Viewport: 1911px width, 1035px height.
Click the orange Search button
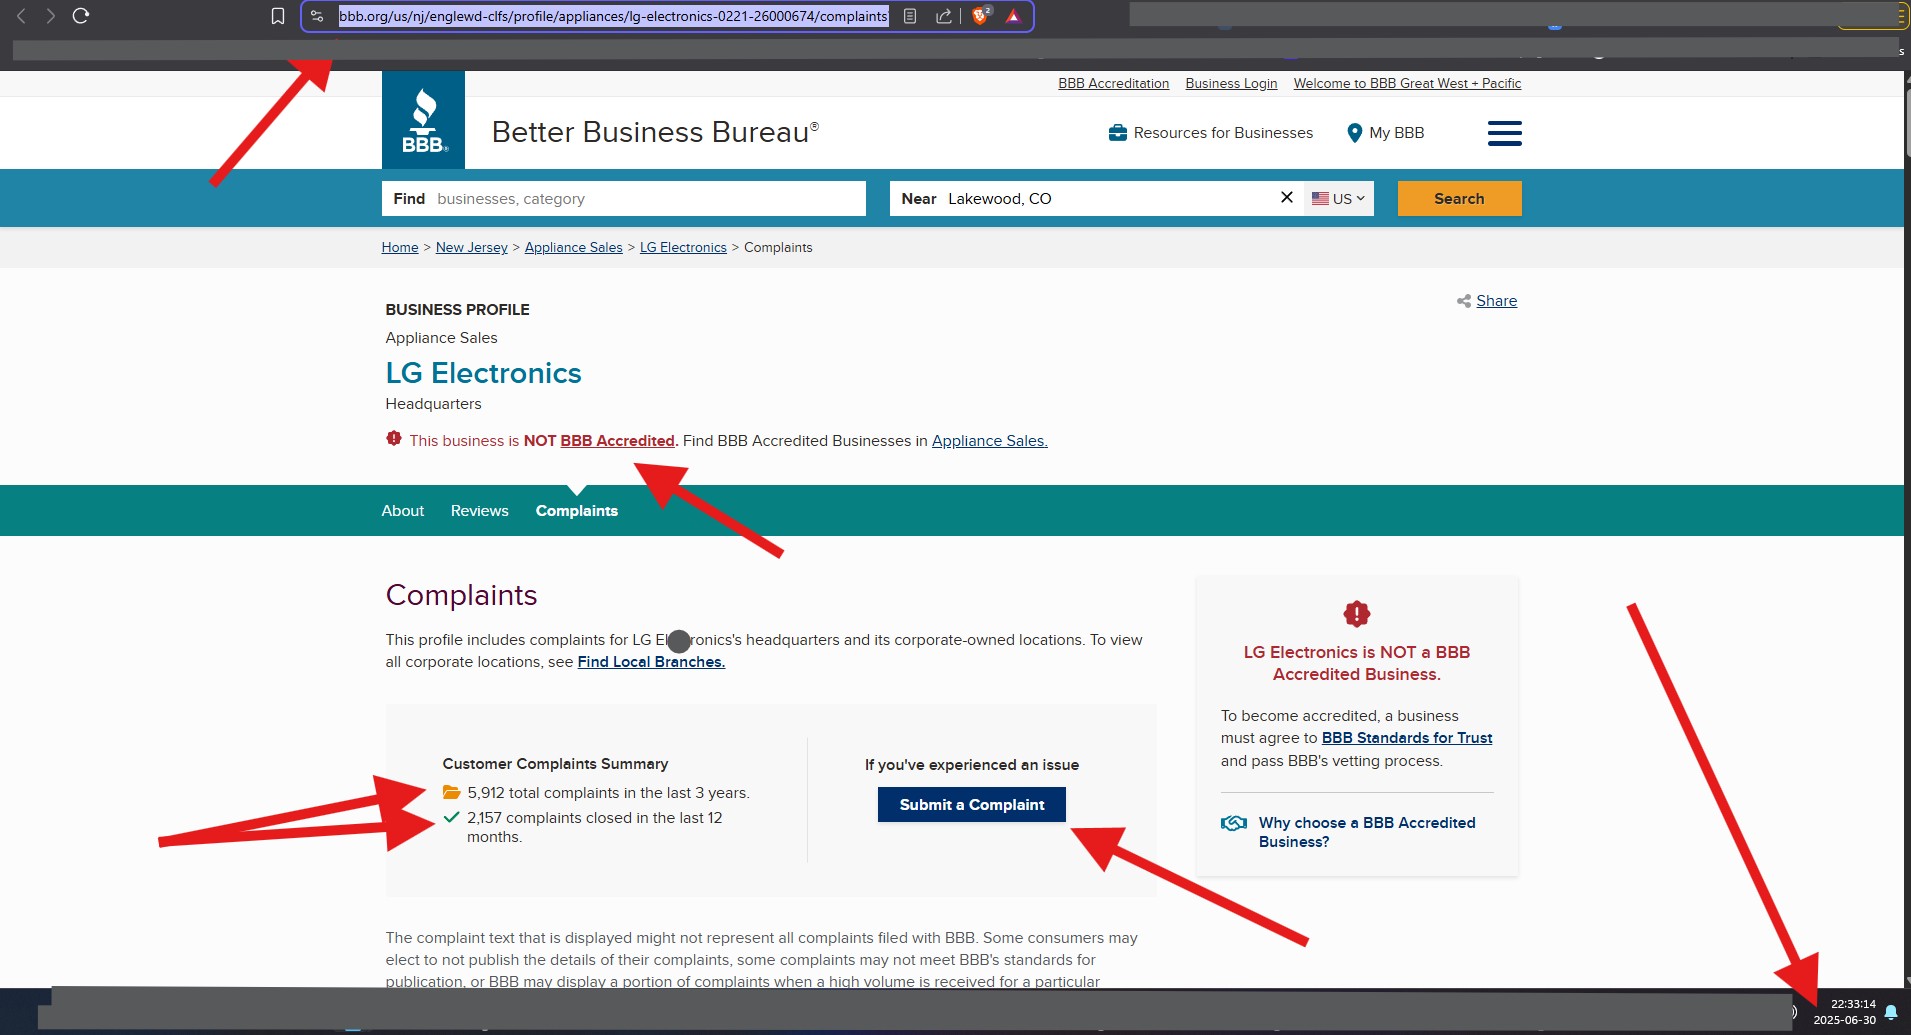[x=1459, y=198]
